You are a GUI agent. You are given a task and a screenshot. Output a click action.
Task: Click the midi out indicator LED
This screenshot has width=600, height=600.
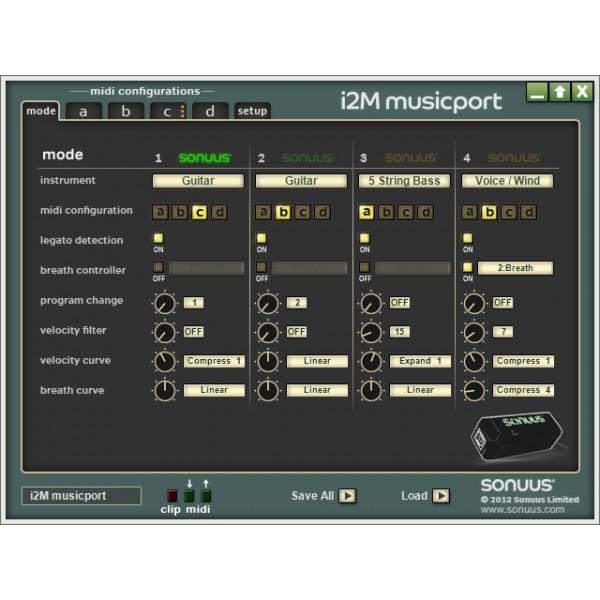point(206,496)
